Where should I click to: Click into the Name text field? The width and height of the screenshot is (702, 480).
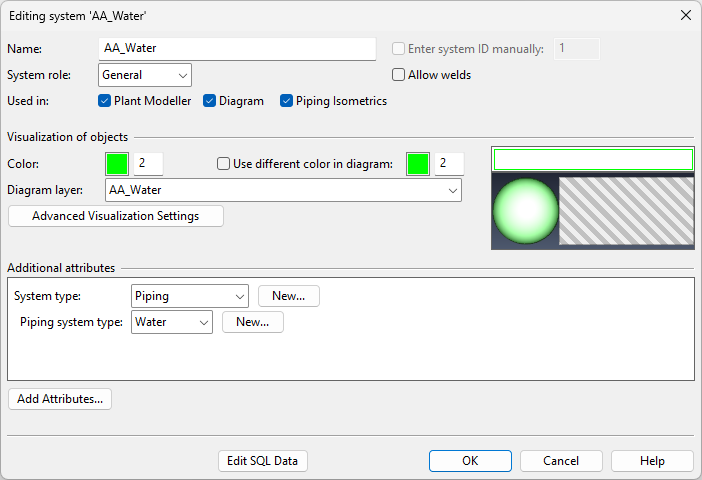(238, 48)
